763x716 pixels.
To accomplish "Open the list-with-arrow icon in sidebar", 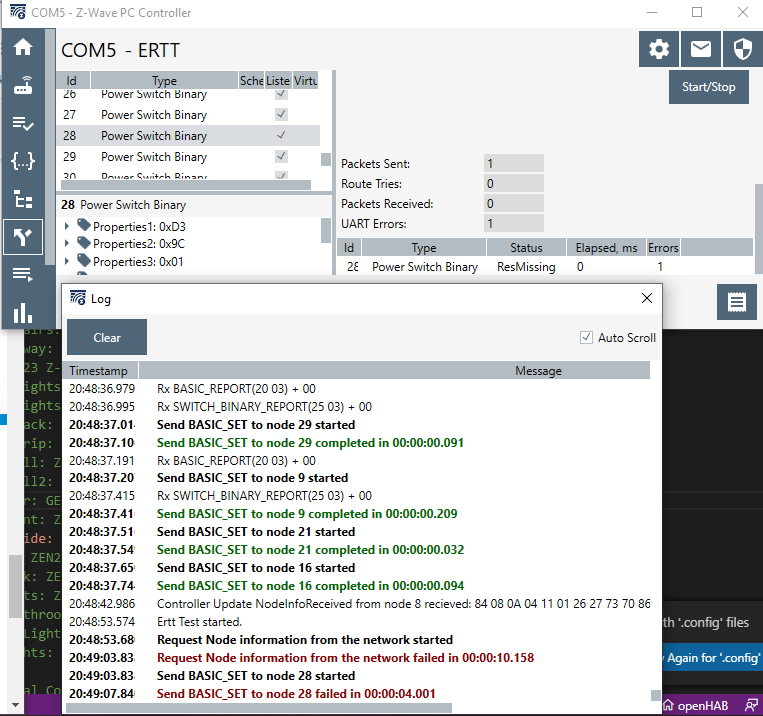I will pyautogui.click(x=23, y=275).
